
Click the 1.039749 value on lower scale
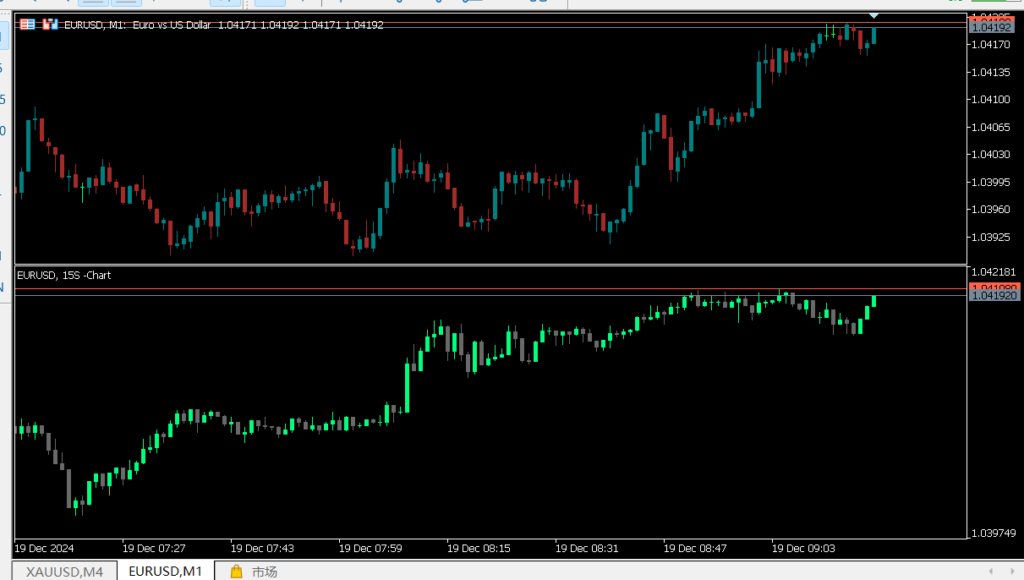pos(994,533)
